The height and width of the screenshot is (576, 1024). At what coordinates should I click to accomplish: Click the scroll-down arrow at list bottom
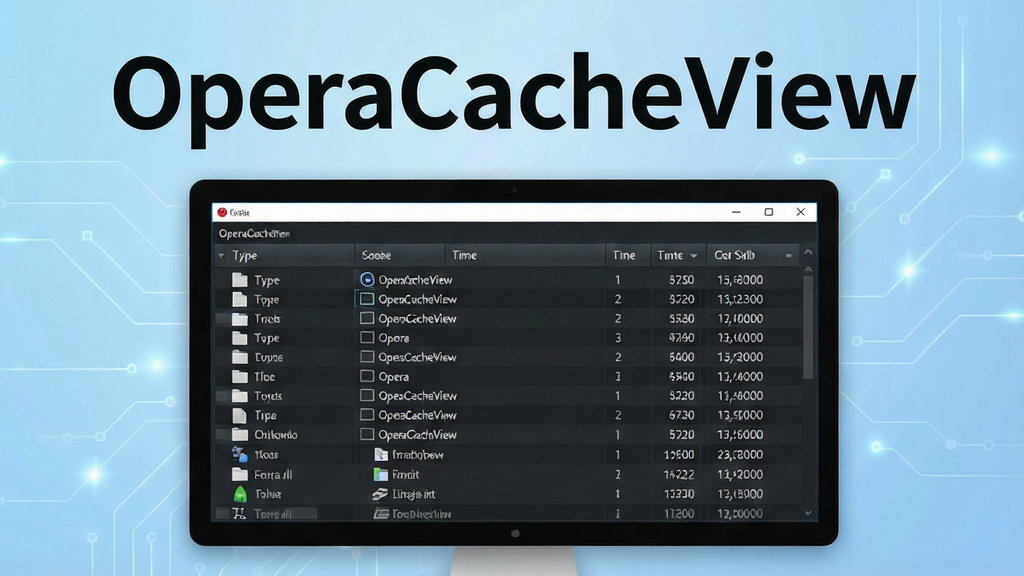pyautogui.click(x=808, y=513)
